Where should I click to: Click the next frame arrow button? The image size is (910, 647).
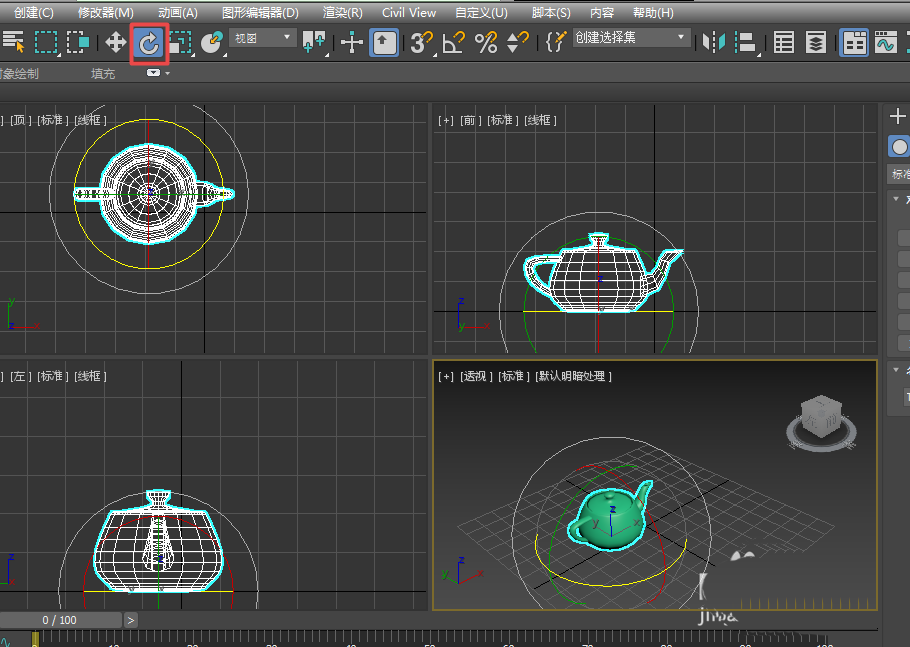point(130,620)
